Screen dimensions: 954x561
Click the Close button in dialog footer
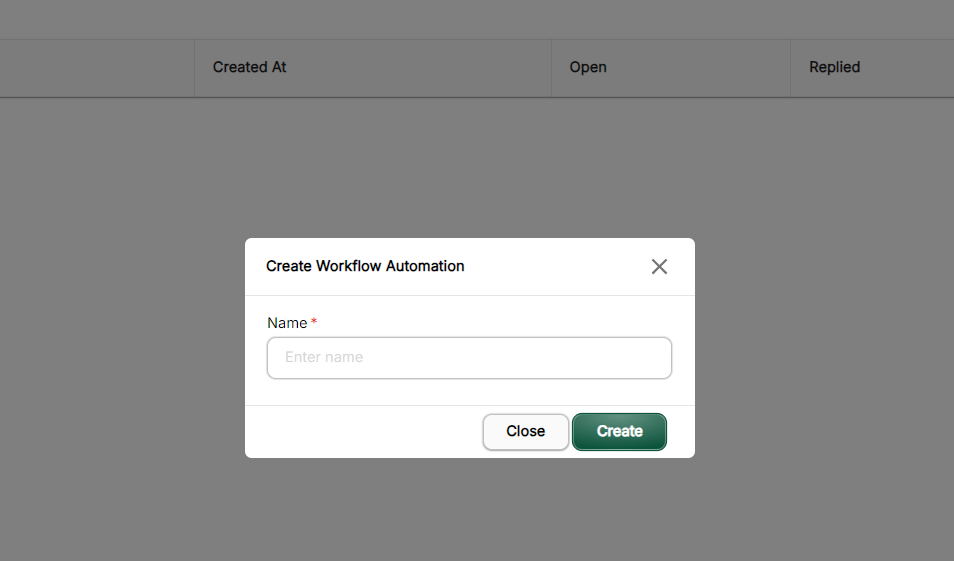click(525, 431)
